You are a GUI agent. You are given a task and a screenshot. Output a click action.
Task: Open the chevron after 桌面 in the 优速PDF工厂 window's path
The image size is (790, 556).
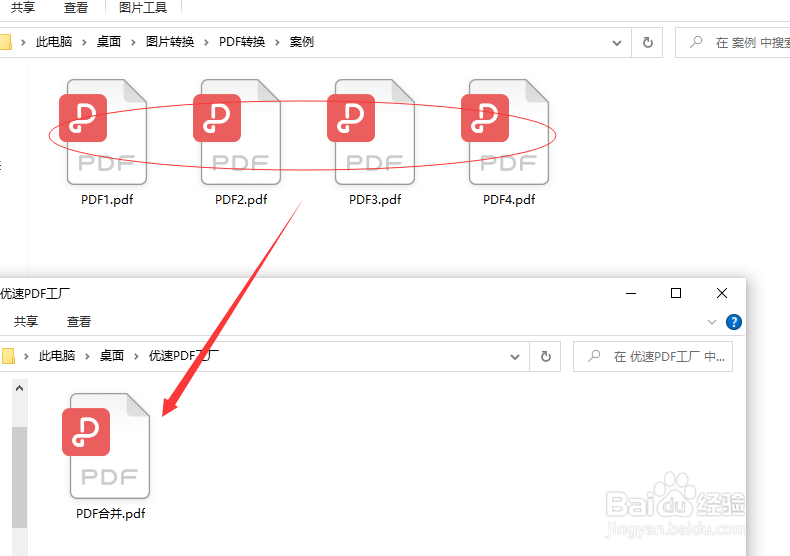point(136,357)
